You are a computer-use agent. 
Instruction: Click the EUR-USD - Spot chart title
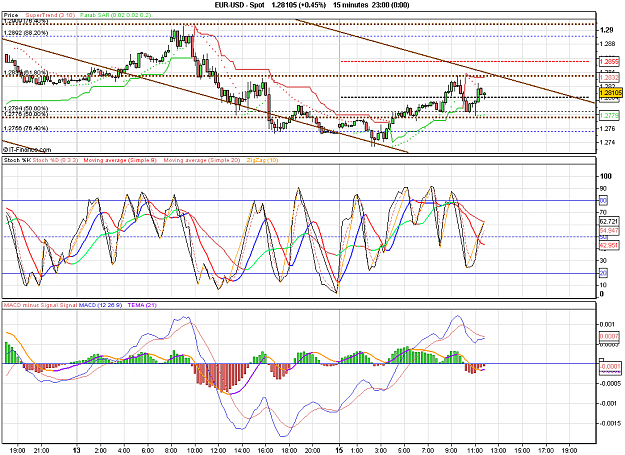[240, 5]
